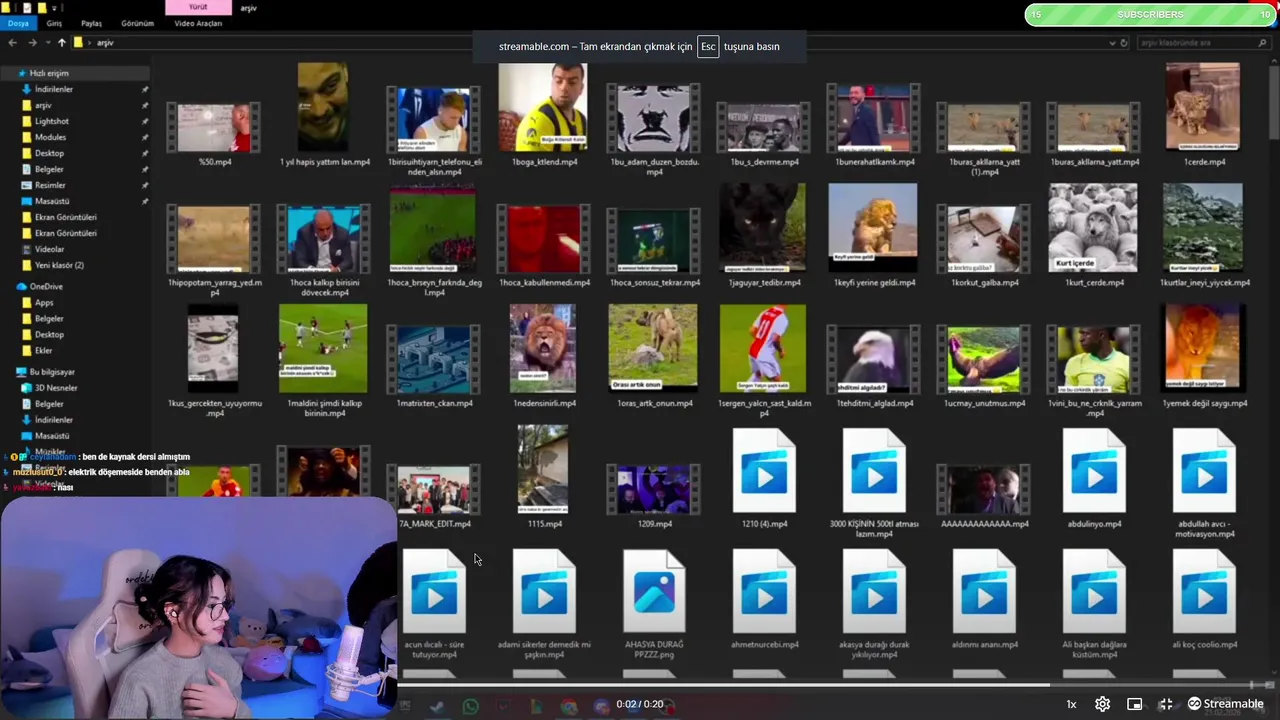Select file 1 yıl hapis yattım lan.mp4
This screenshot has height=720, width=1280.
click(323, 107)
